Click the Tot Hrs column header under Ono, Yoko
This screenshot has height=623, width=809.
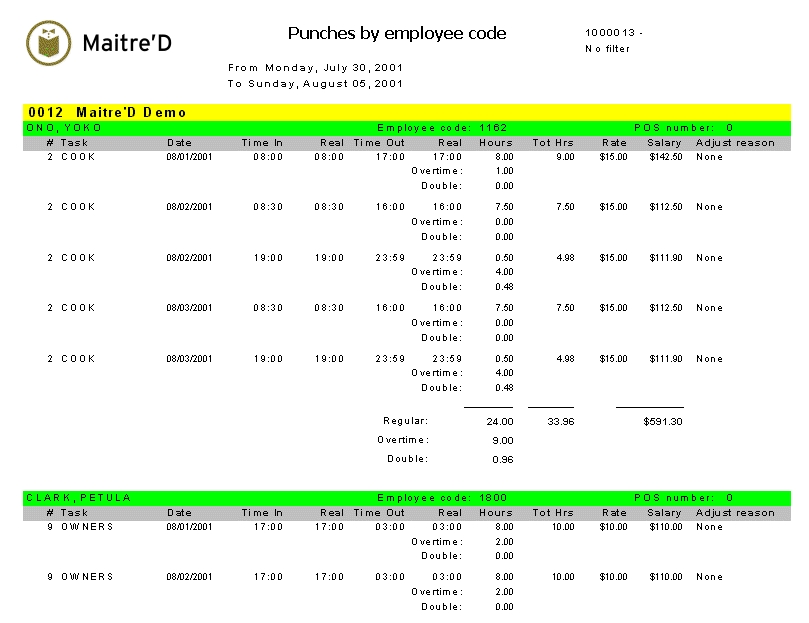pos(553,143)
